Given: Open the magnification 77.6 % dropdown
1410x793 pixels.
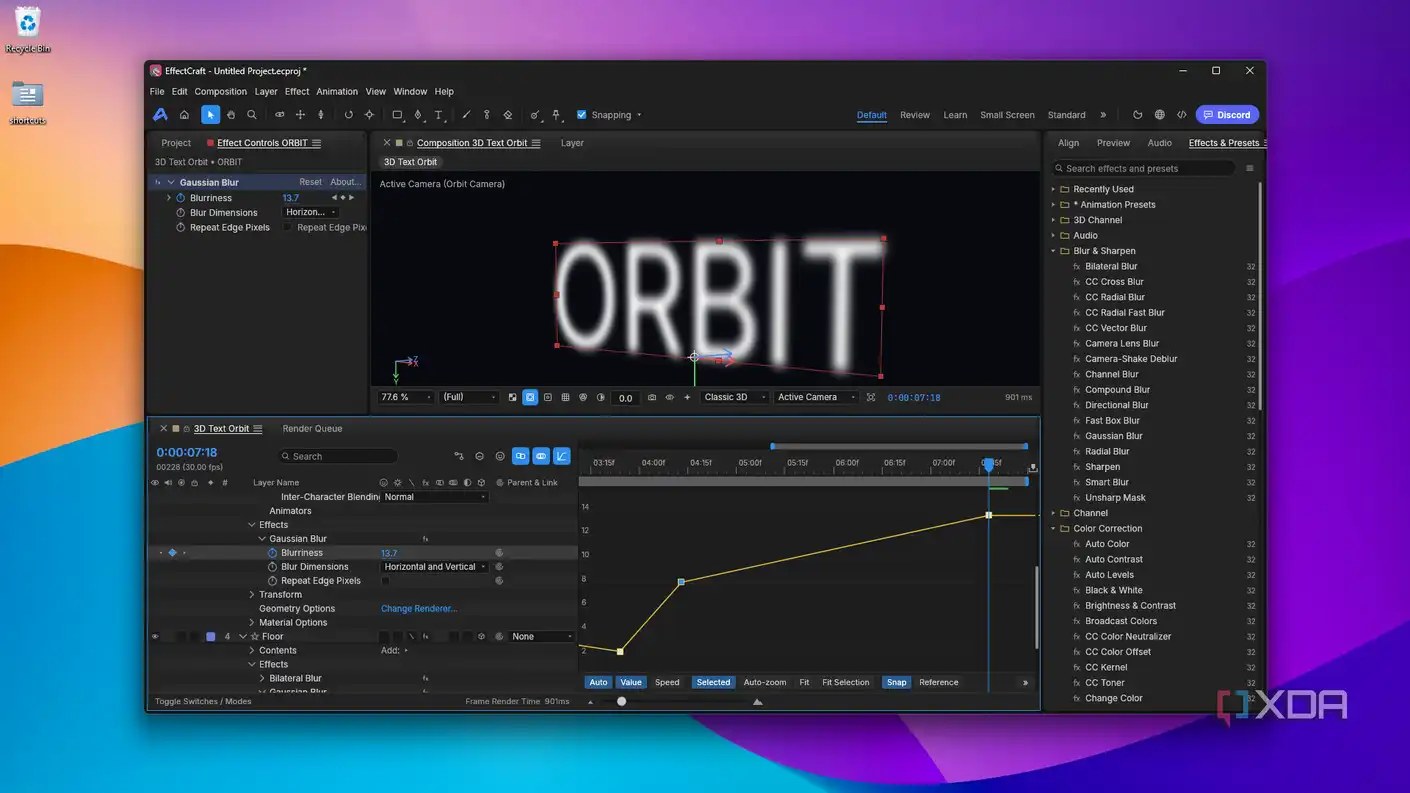Looking at the screenshot, I should click(x=406, y=397).
